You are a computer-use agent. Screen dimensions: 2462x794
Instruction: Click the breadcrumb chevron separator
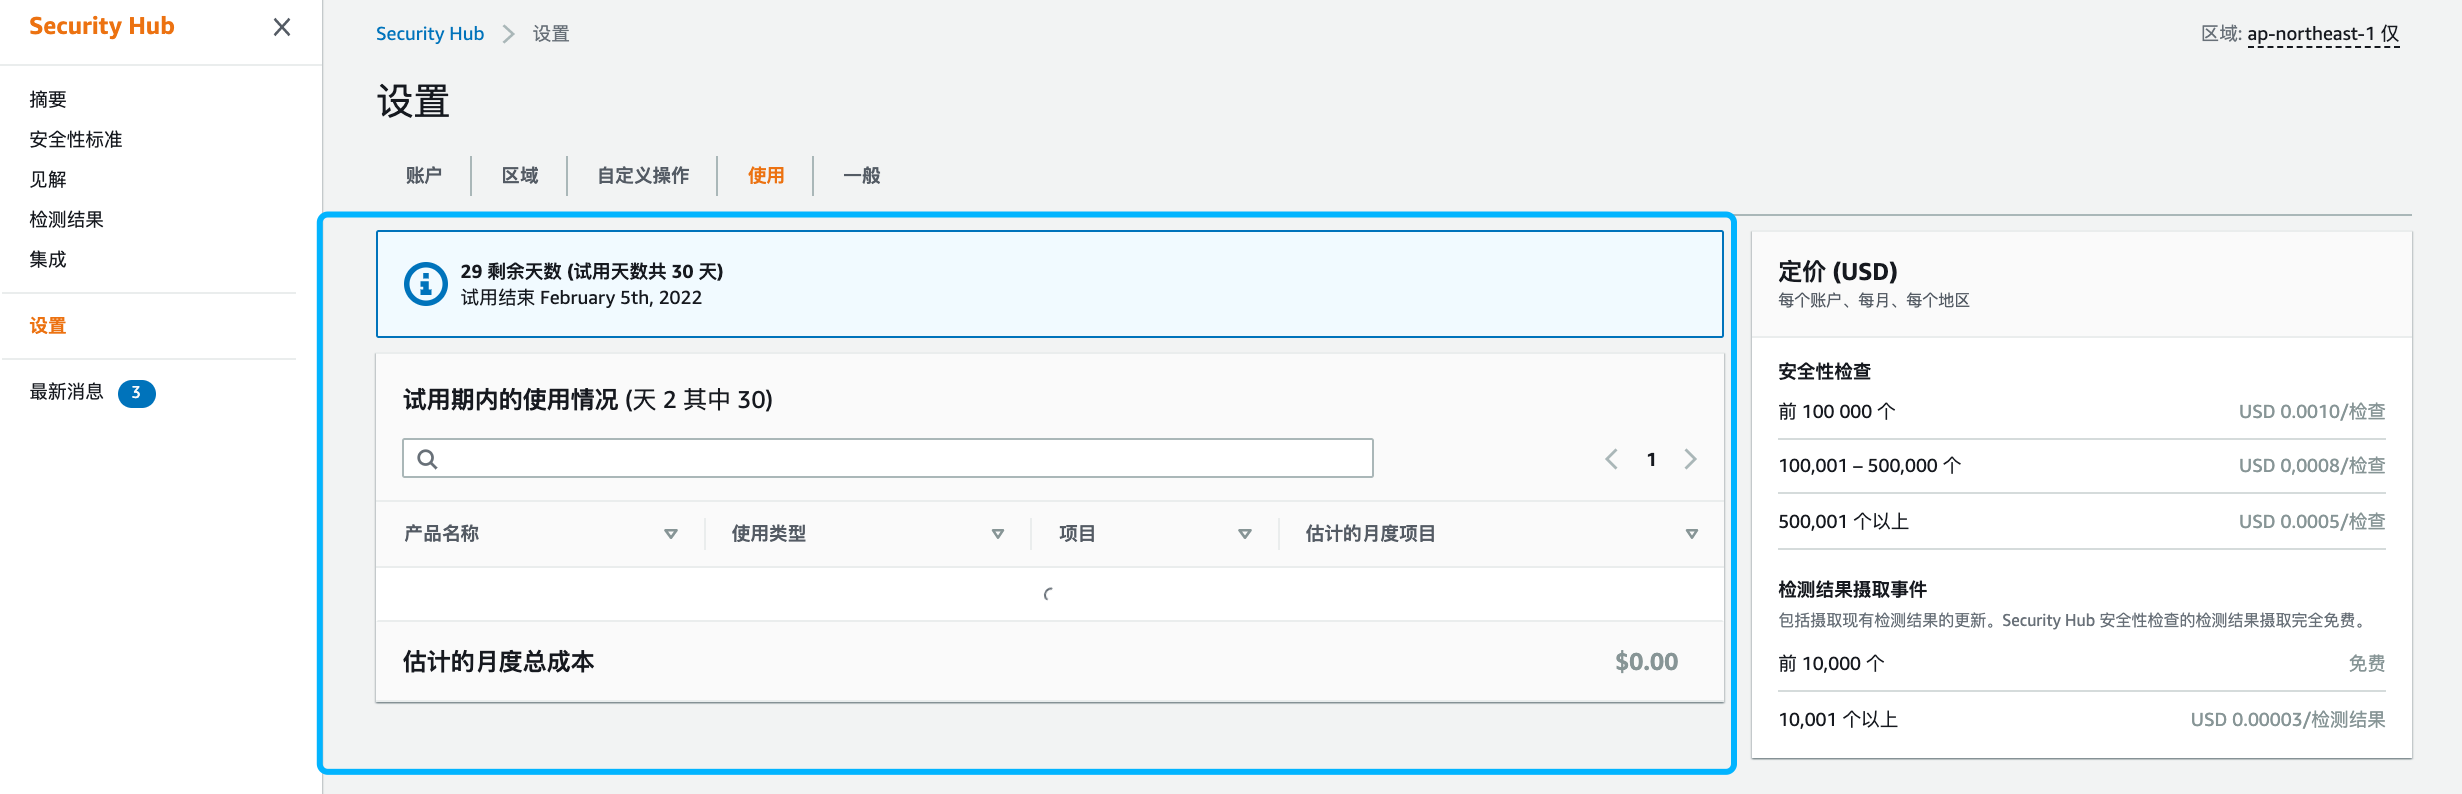[x=508, y=34]
